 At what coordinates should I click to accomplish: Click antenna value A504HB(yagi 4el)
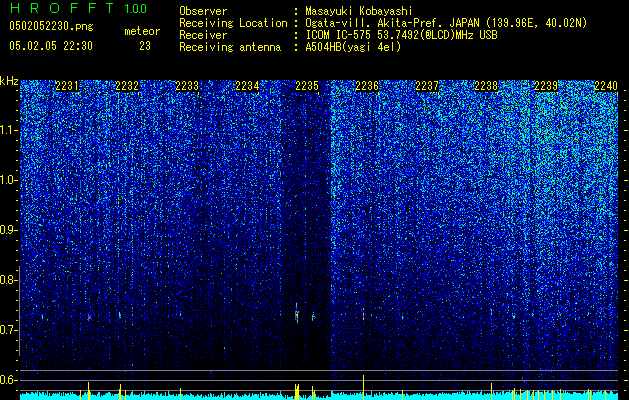tap(353, 47)
